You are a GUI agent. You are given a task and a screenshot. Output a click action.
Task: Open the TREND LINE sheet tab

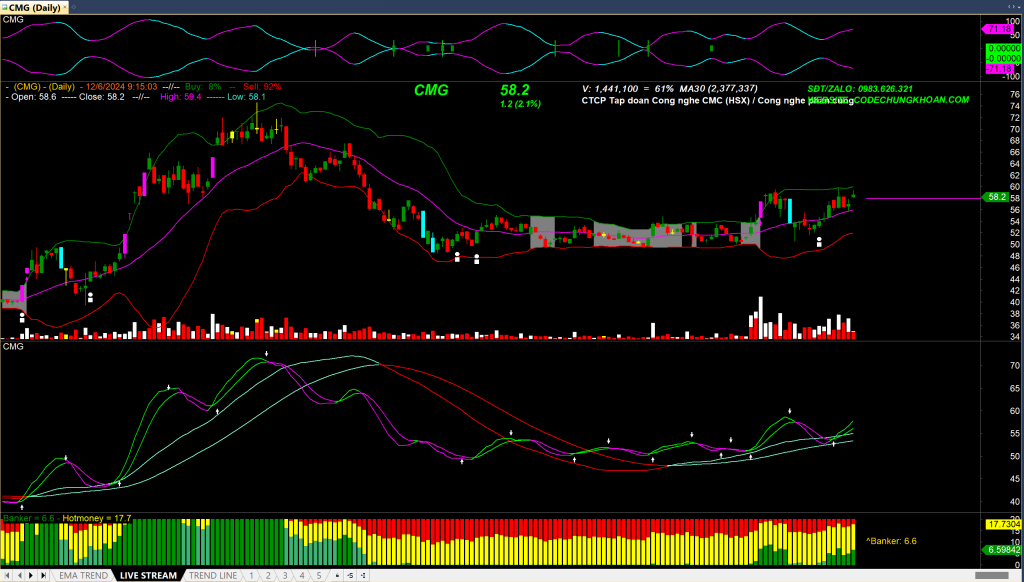[x=213, y=575]
